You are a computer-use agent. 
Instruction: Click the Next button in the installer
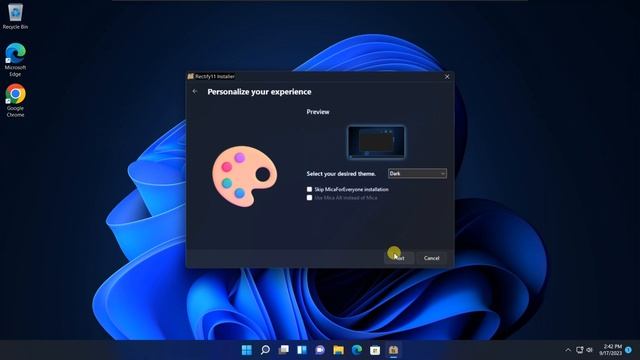(x=399, y=258)
